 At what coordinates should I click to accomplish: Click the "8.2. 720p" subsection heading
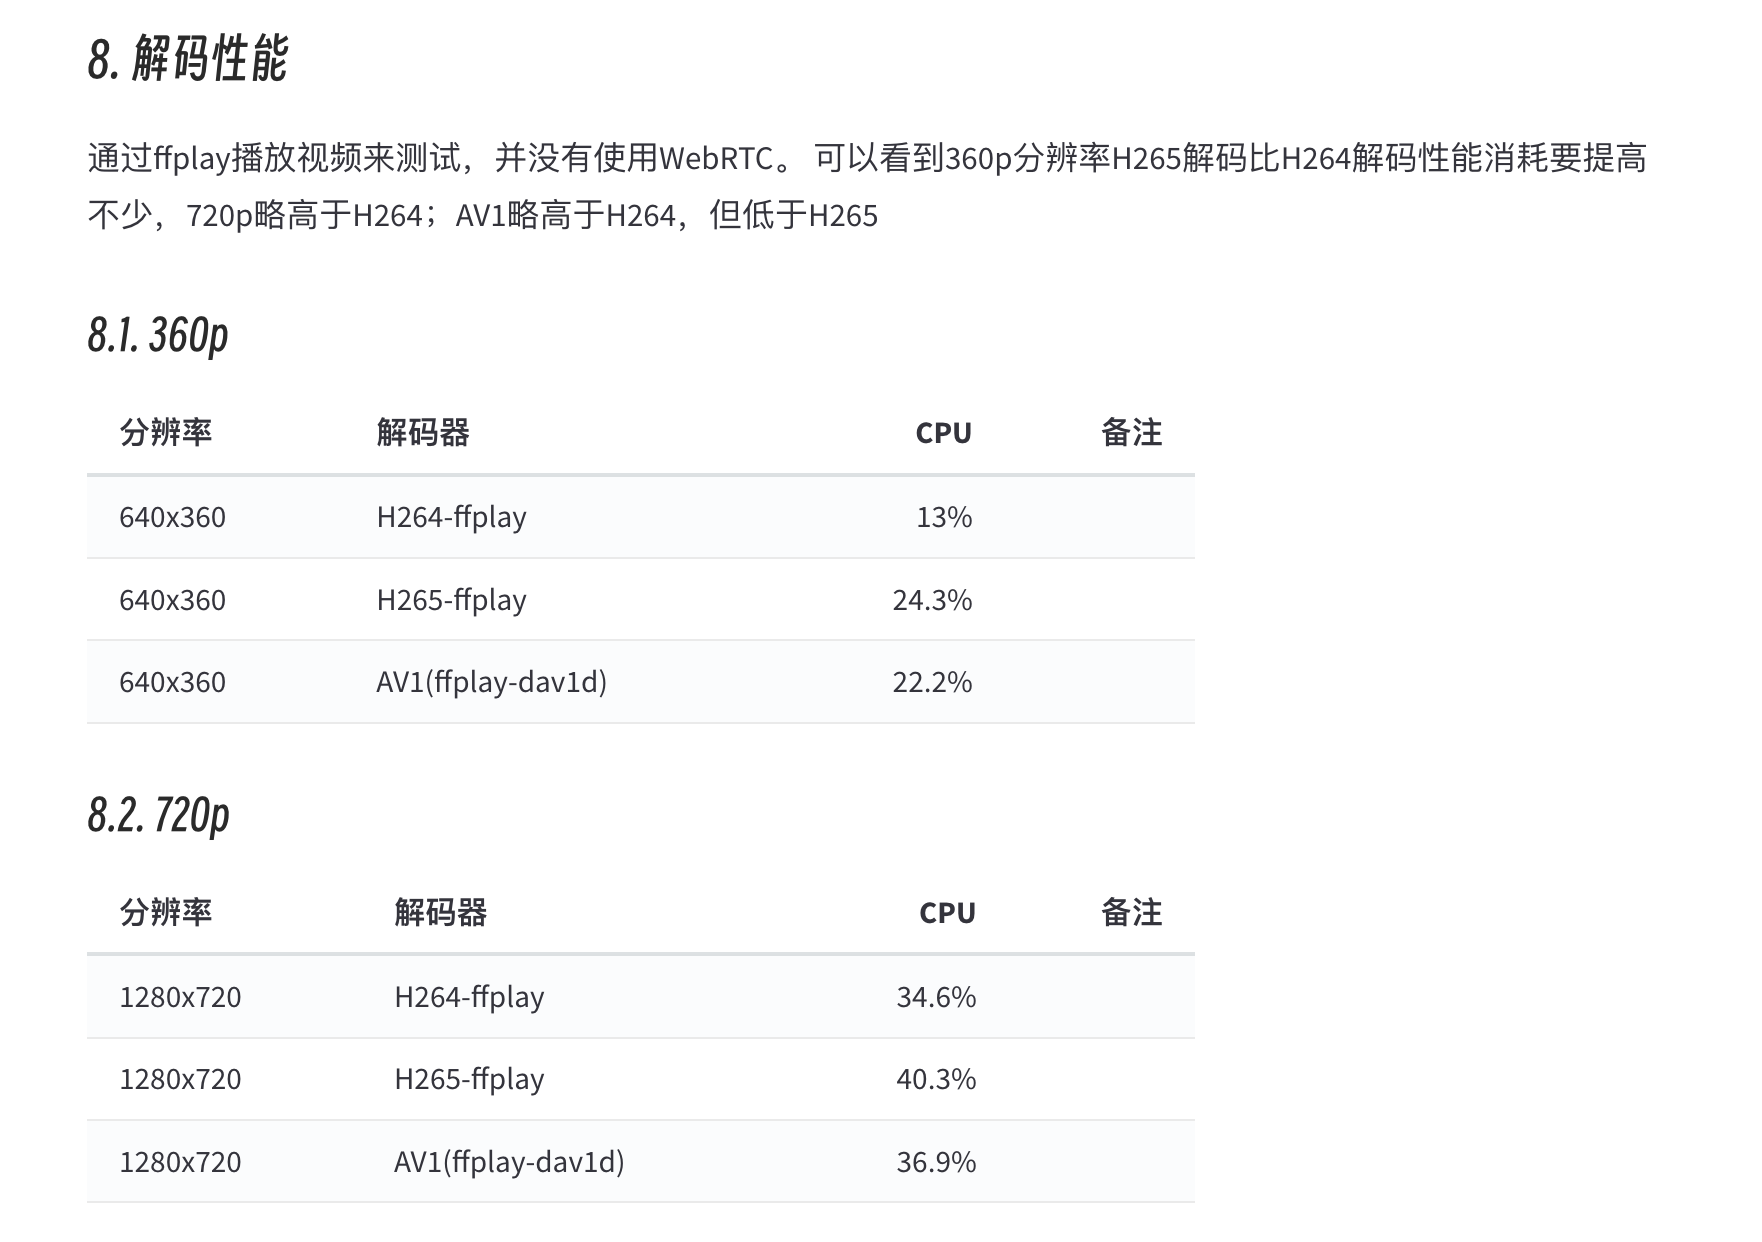(x=158, y=815)
